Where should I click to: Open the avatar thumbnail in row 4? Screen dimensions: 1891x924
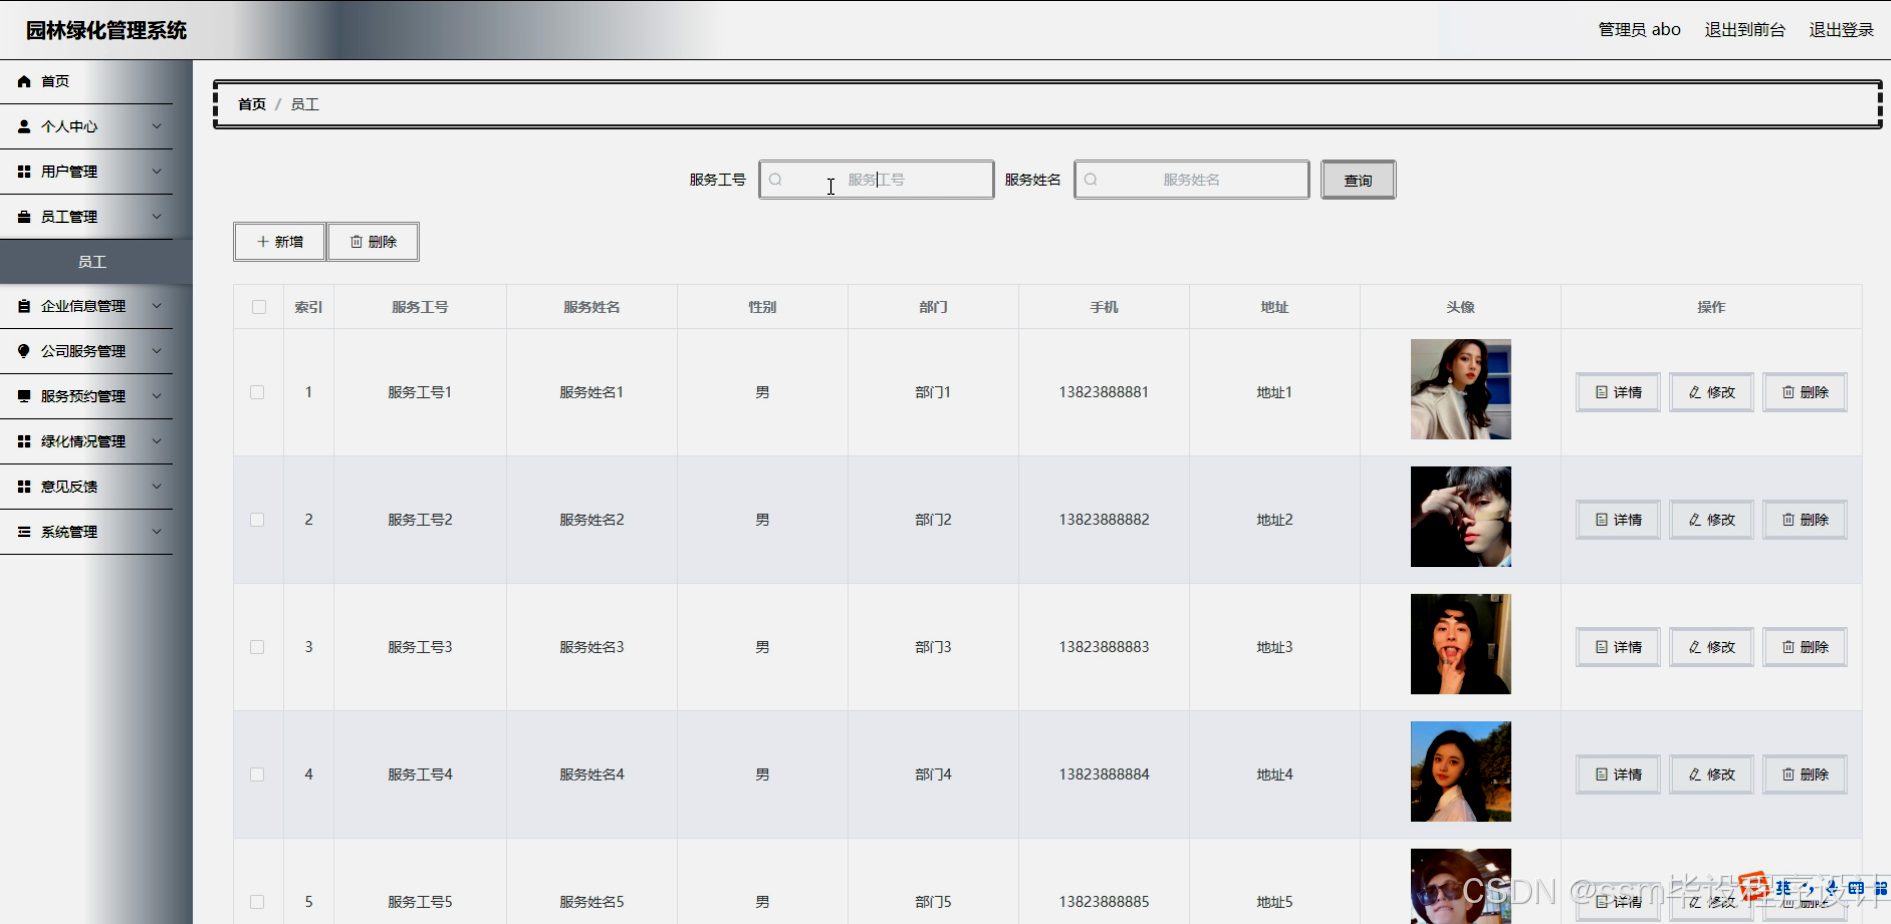tap(1460, 772)
